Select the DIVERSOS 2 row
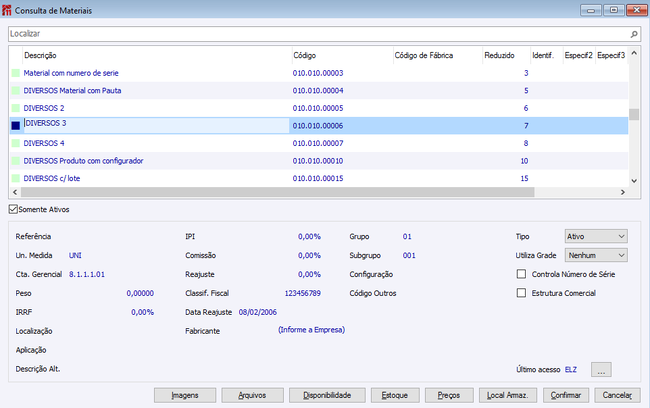Viewport: 650px width, 408px height. click(318, 108)
